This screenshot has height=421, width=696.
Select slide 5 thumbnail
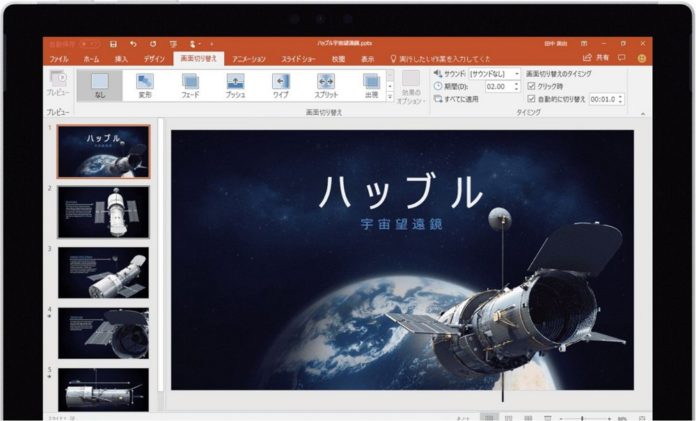(103, 389)
